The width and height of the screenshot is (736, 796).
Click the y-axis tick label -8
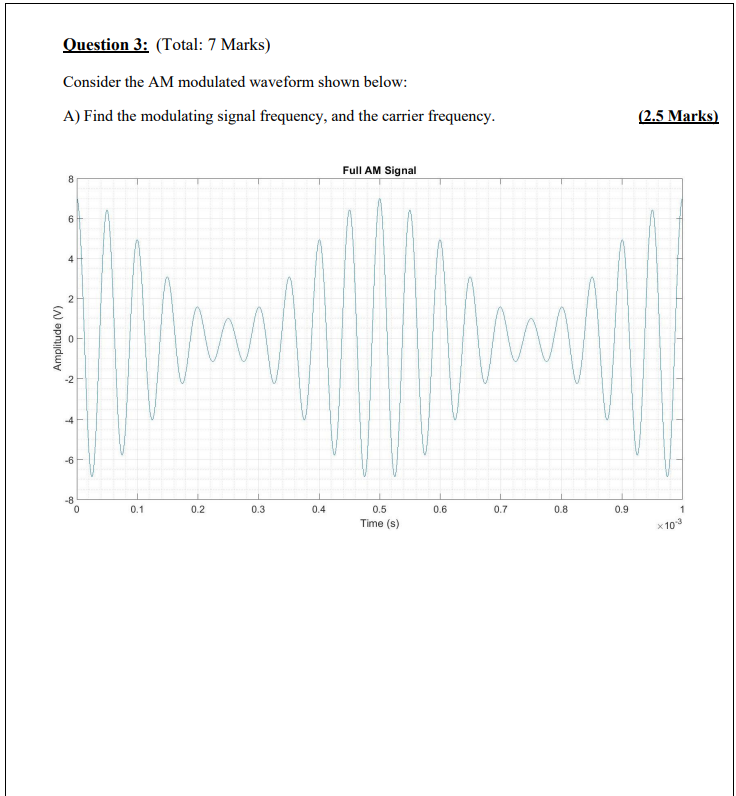(69, 500)
